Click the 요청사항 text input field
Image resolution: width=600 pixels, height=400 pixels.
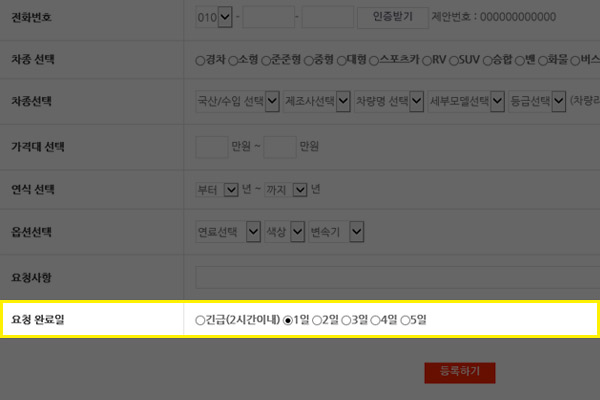tap(396, 277)
